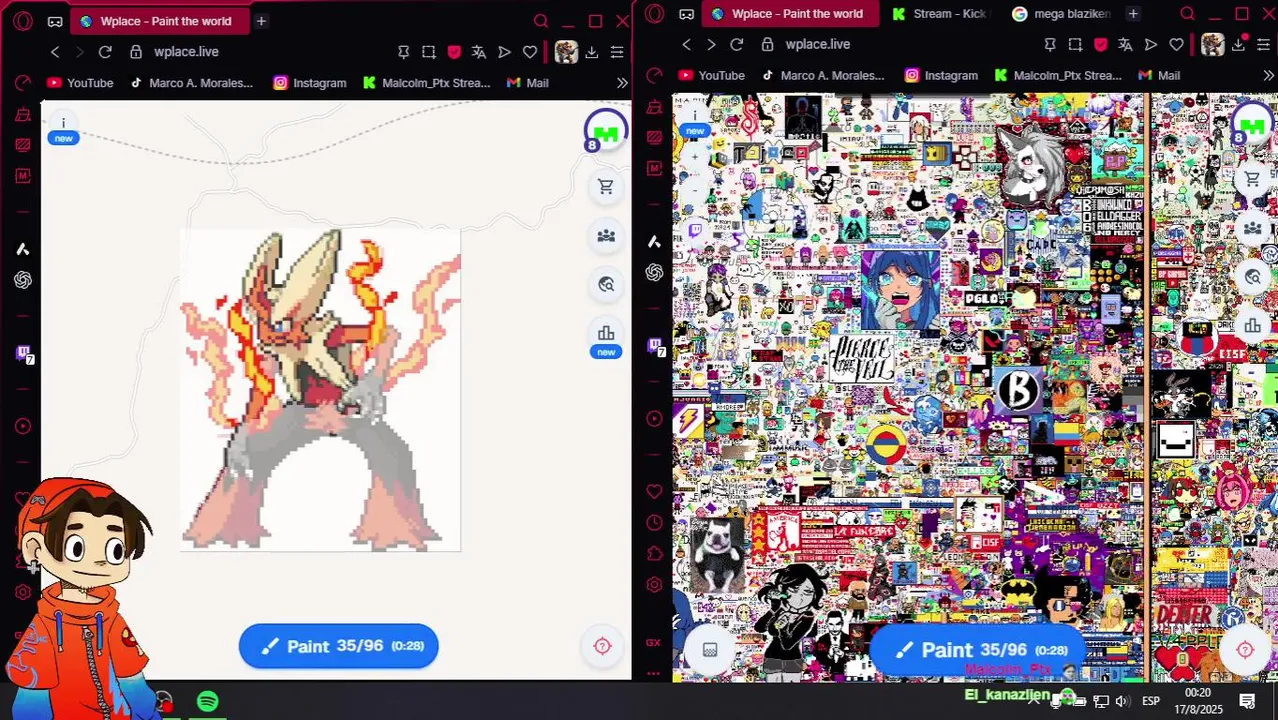Open ChatGPT in the left window sidebar
The image size is (1278, 720).
click(23, 280)
